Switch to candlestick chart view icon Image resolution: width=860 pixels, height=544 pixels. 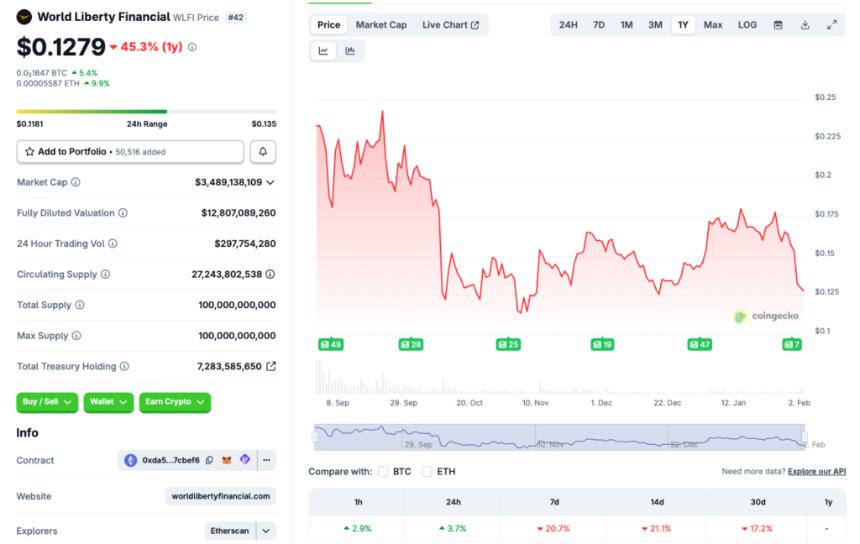(350, 51)
